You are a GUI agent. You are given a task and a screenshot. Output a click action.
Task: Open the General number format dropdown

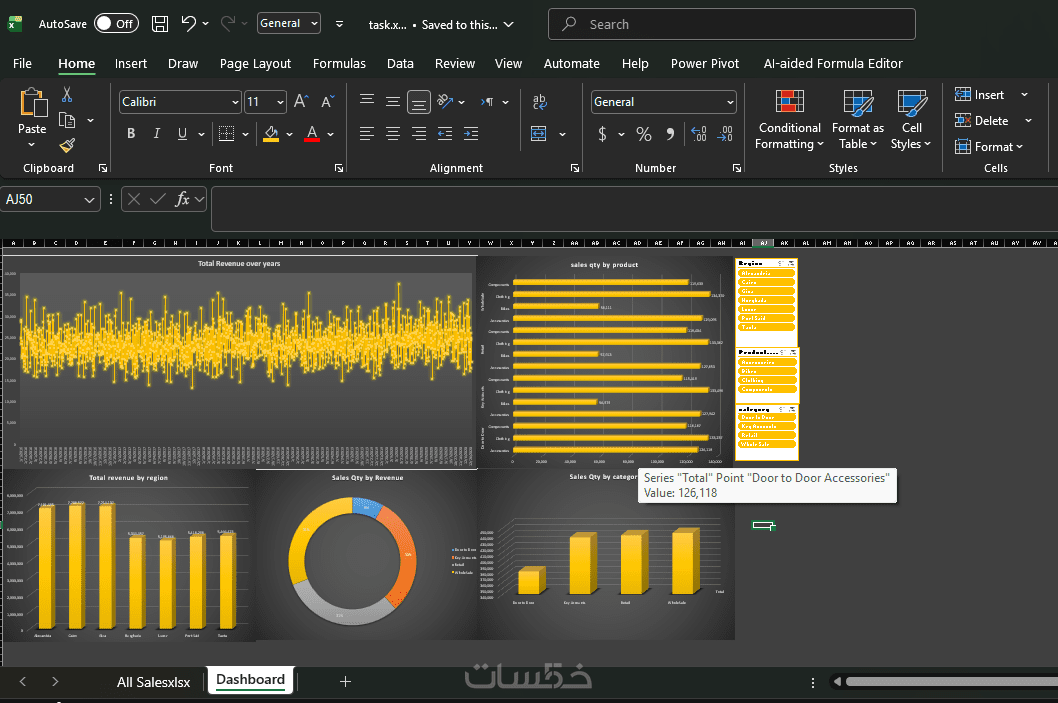click(730, 102)
